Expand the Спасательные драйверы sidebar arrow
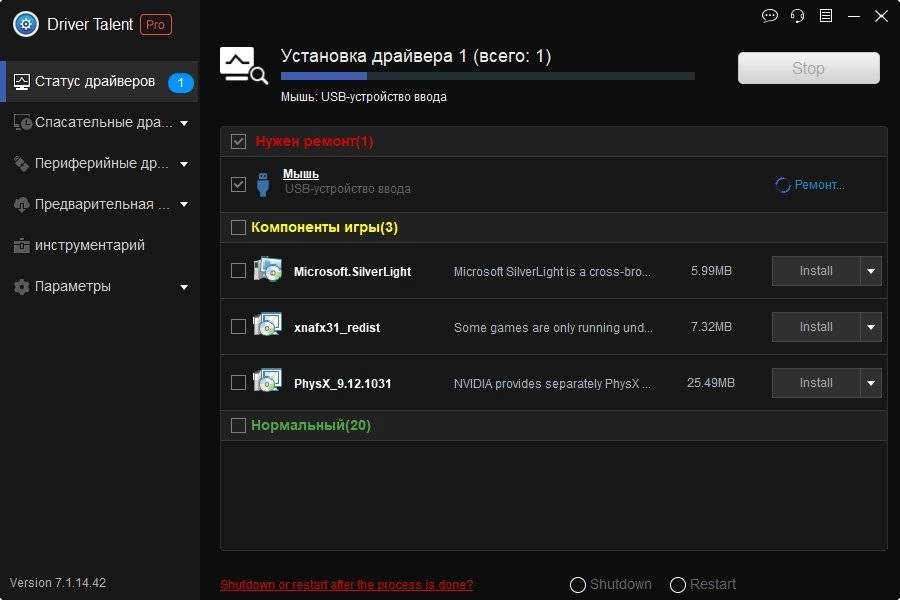900x600 pixels. tap(184, 123)
